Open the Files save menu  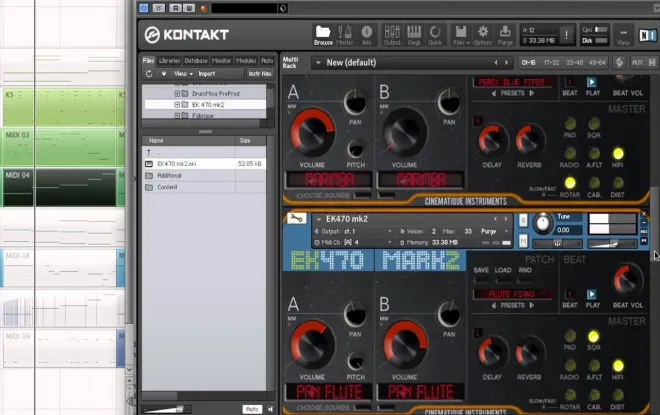[x=461, y=35]
